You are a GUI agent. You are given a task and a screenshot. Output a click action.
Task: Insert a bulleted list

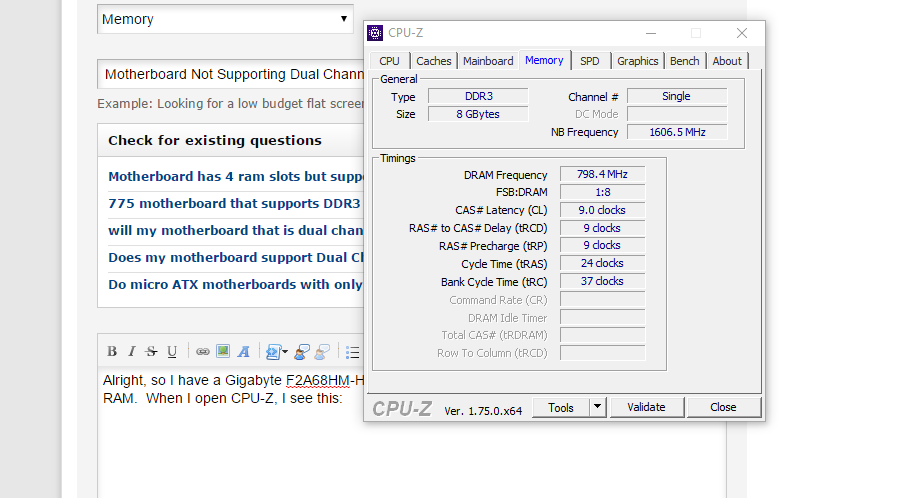coord(353,352)
